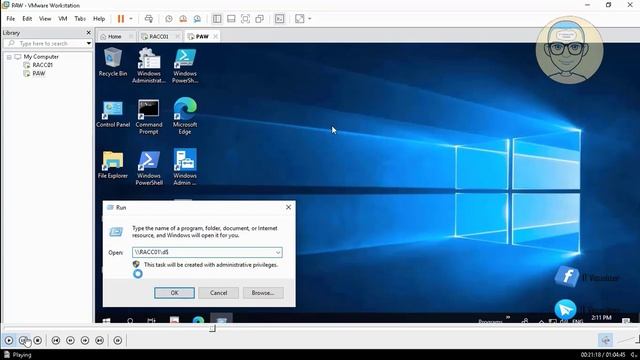Click the Send Ctrl+Alt+Del toolbar icon

point(149,19)
